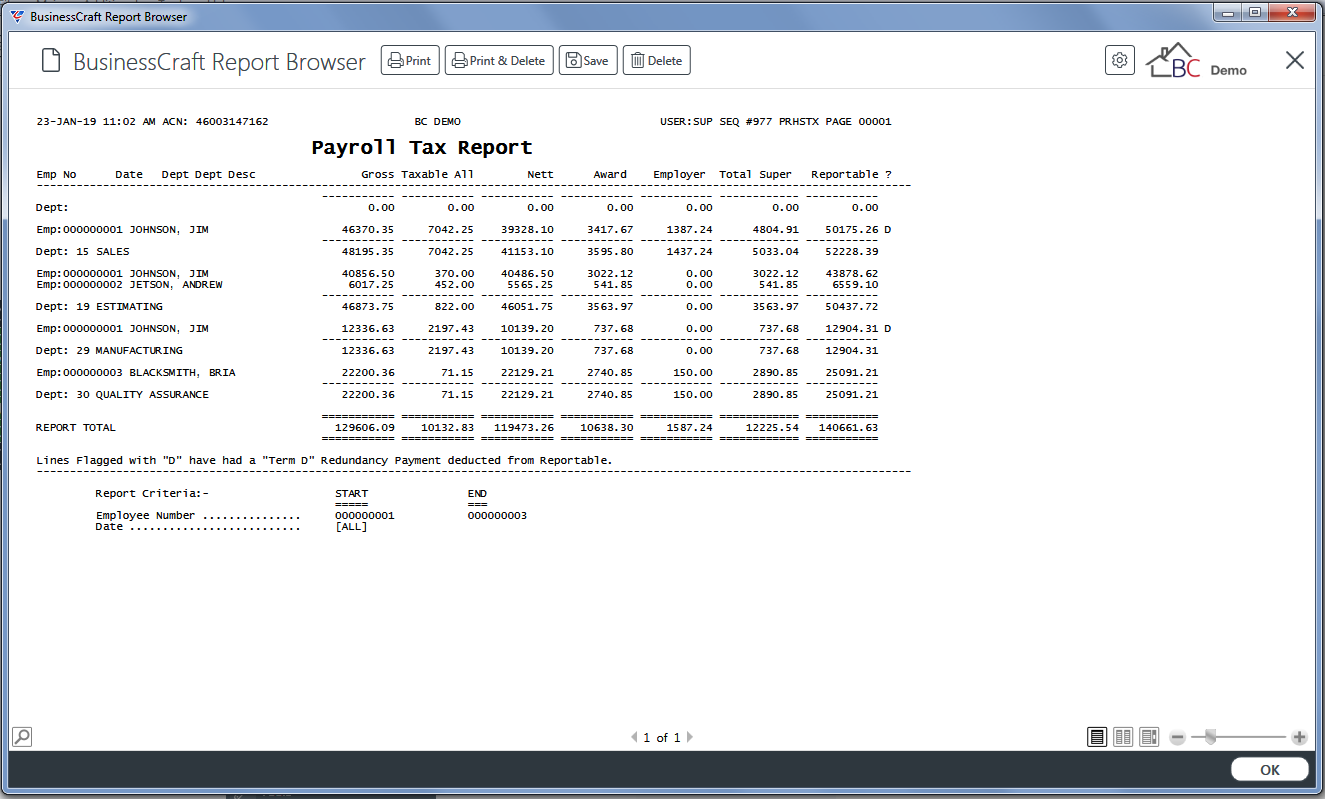Open settings gear icon
The height and width of the screenshot is (799, 1325).
click(1120, 60)
